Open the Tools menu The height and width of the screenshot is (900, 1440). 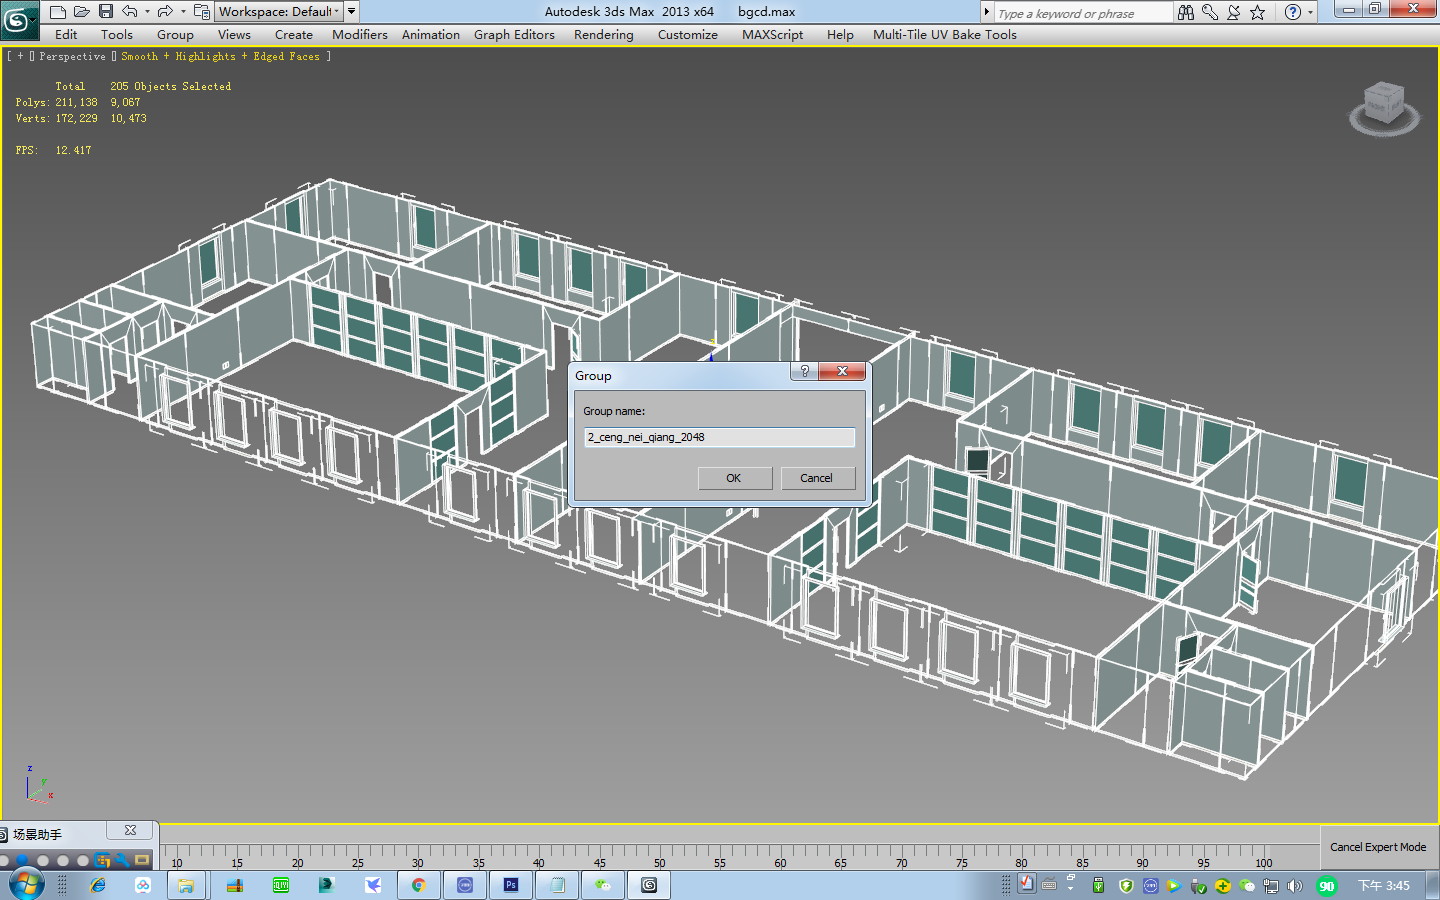117,34
